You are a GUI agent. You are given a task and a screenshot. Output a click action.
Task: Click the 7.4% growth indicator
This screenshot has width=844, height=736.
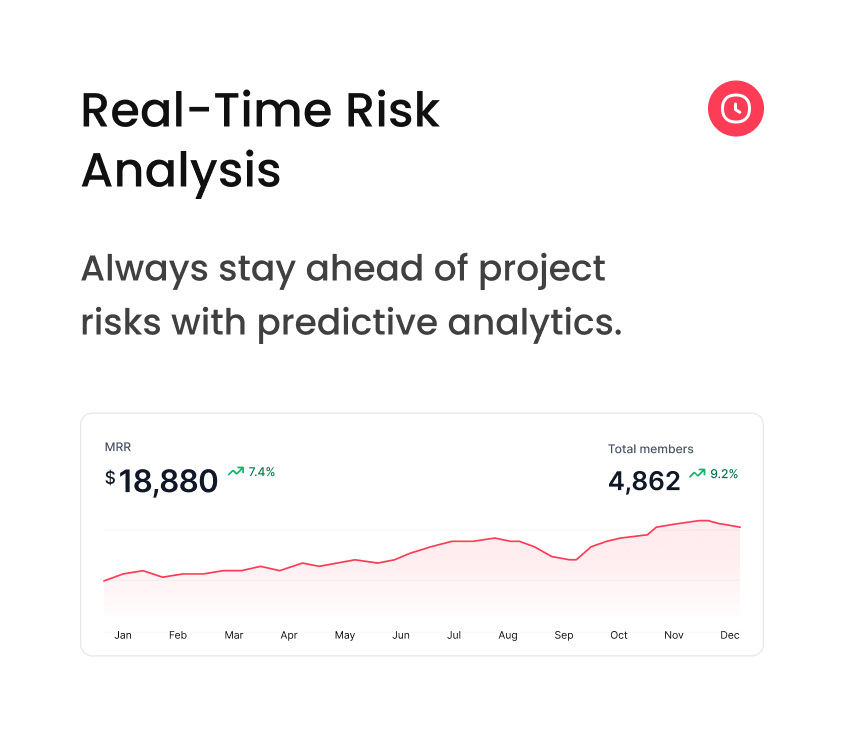click(x=261, y=471)
